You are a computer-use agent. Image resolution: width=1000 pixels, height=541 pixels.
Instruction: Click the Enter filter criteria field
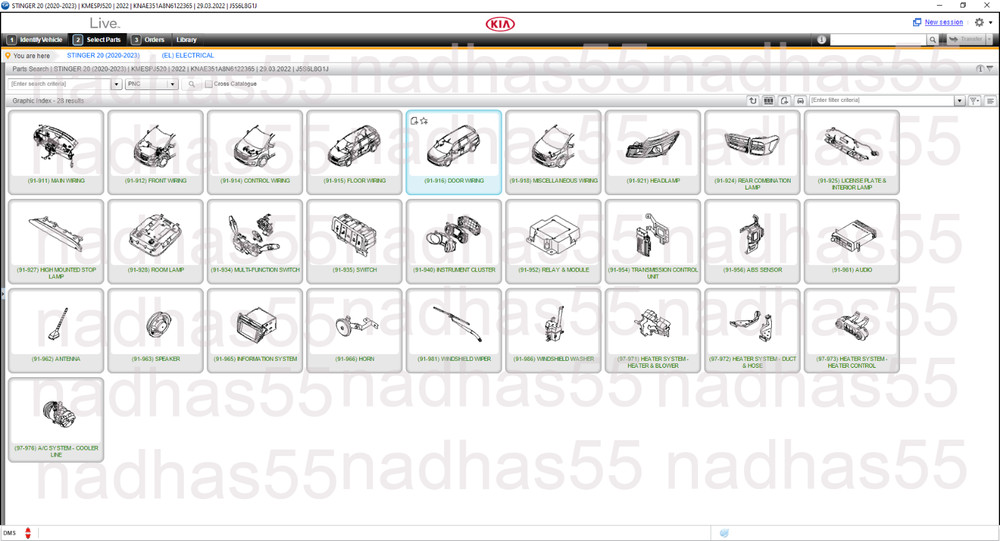(882, 101)
